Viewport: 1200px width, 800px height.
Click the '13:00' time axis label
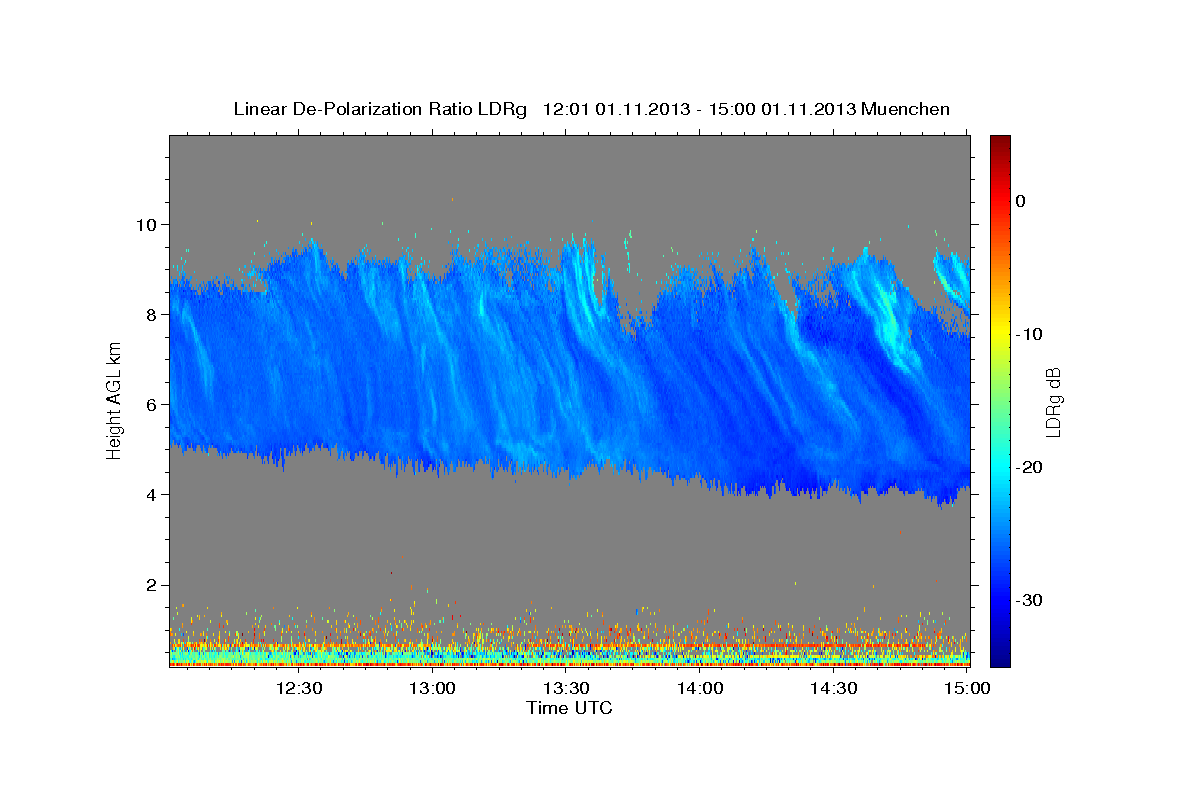coord(432,688)
